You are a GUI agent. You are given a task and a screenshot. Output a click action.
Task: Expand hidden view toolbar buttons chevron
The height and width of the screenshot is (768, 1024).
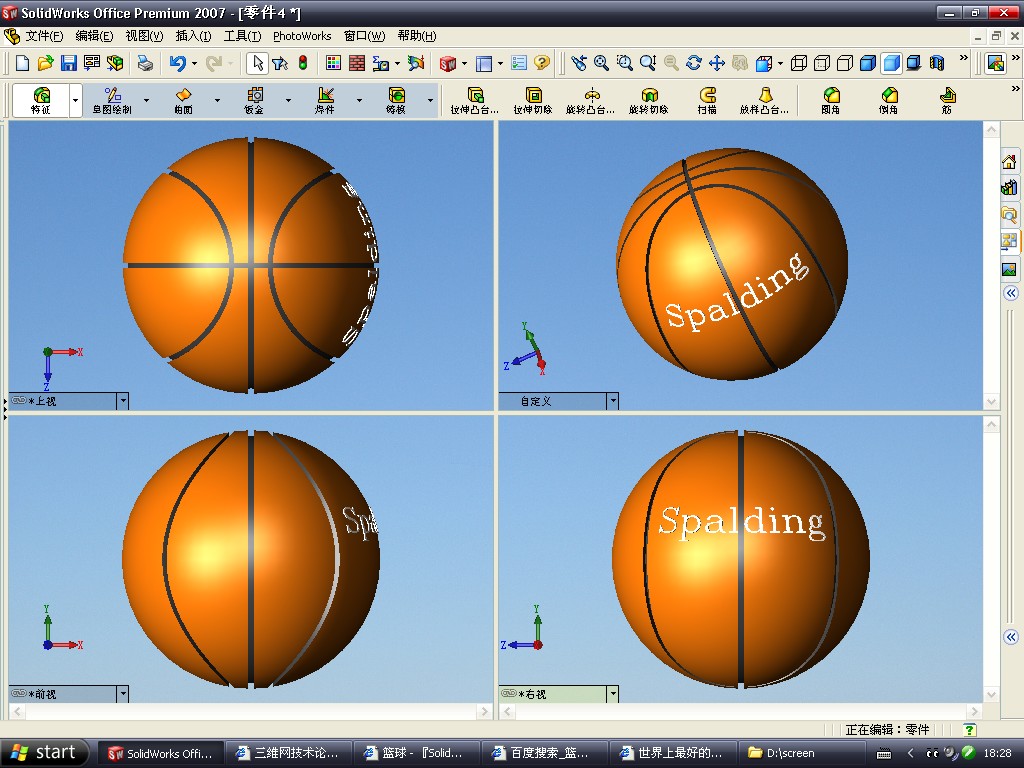964,58
